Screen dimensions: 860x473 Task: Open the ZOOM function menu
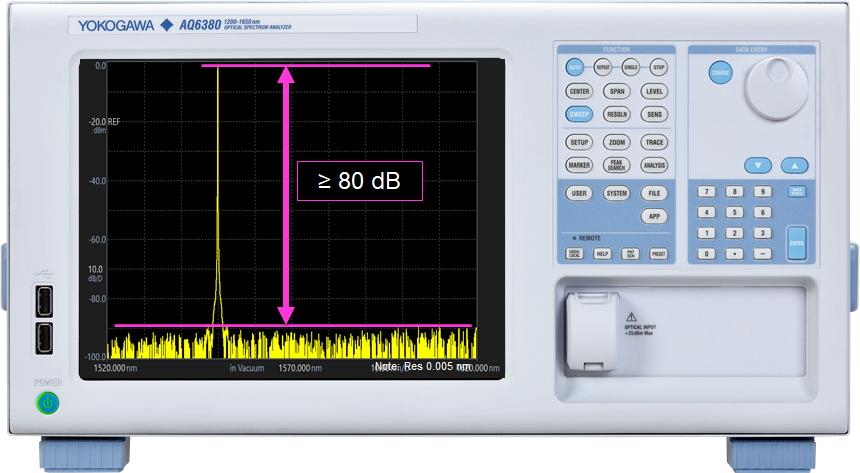pyautogui.click(x=617, y=142)
